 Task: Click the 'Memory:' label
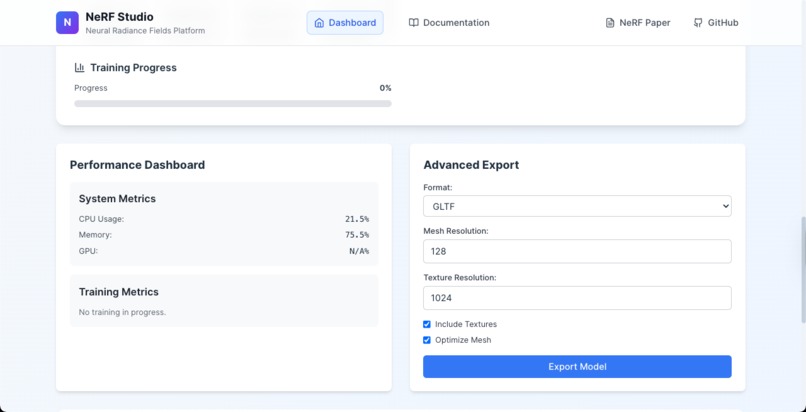[95, 235]
